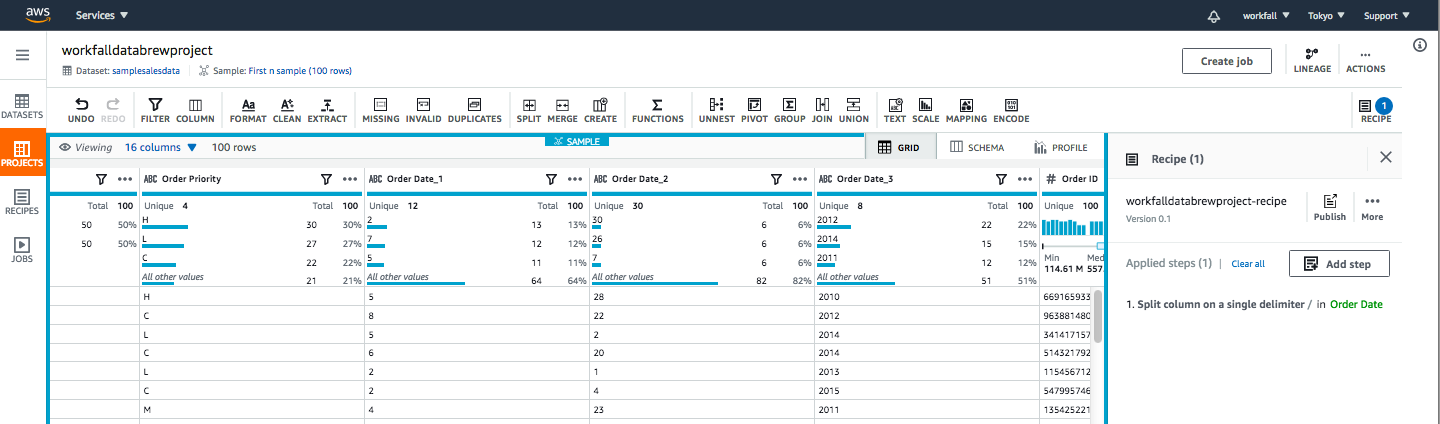Open the Invalid values tool
This screenshot has height=424, width=1440.
pyautogui.click(x=423, y=110)
